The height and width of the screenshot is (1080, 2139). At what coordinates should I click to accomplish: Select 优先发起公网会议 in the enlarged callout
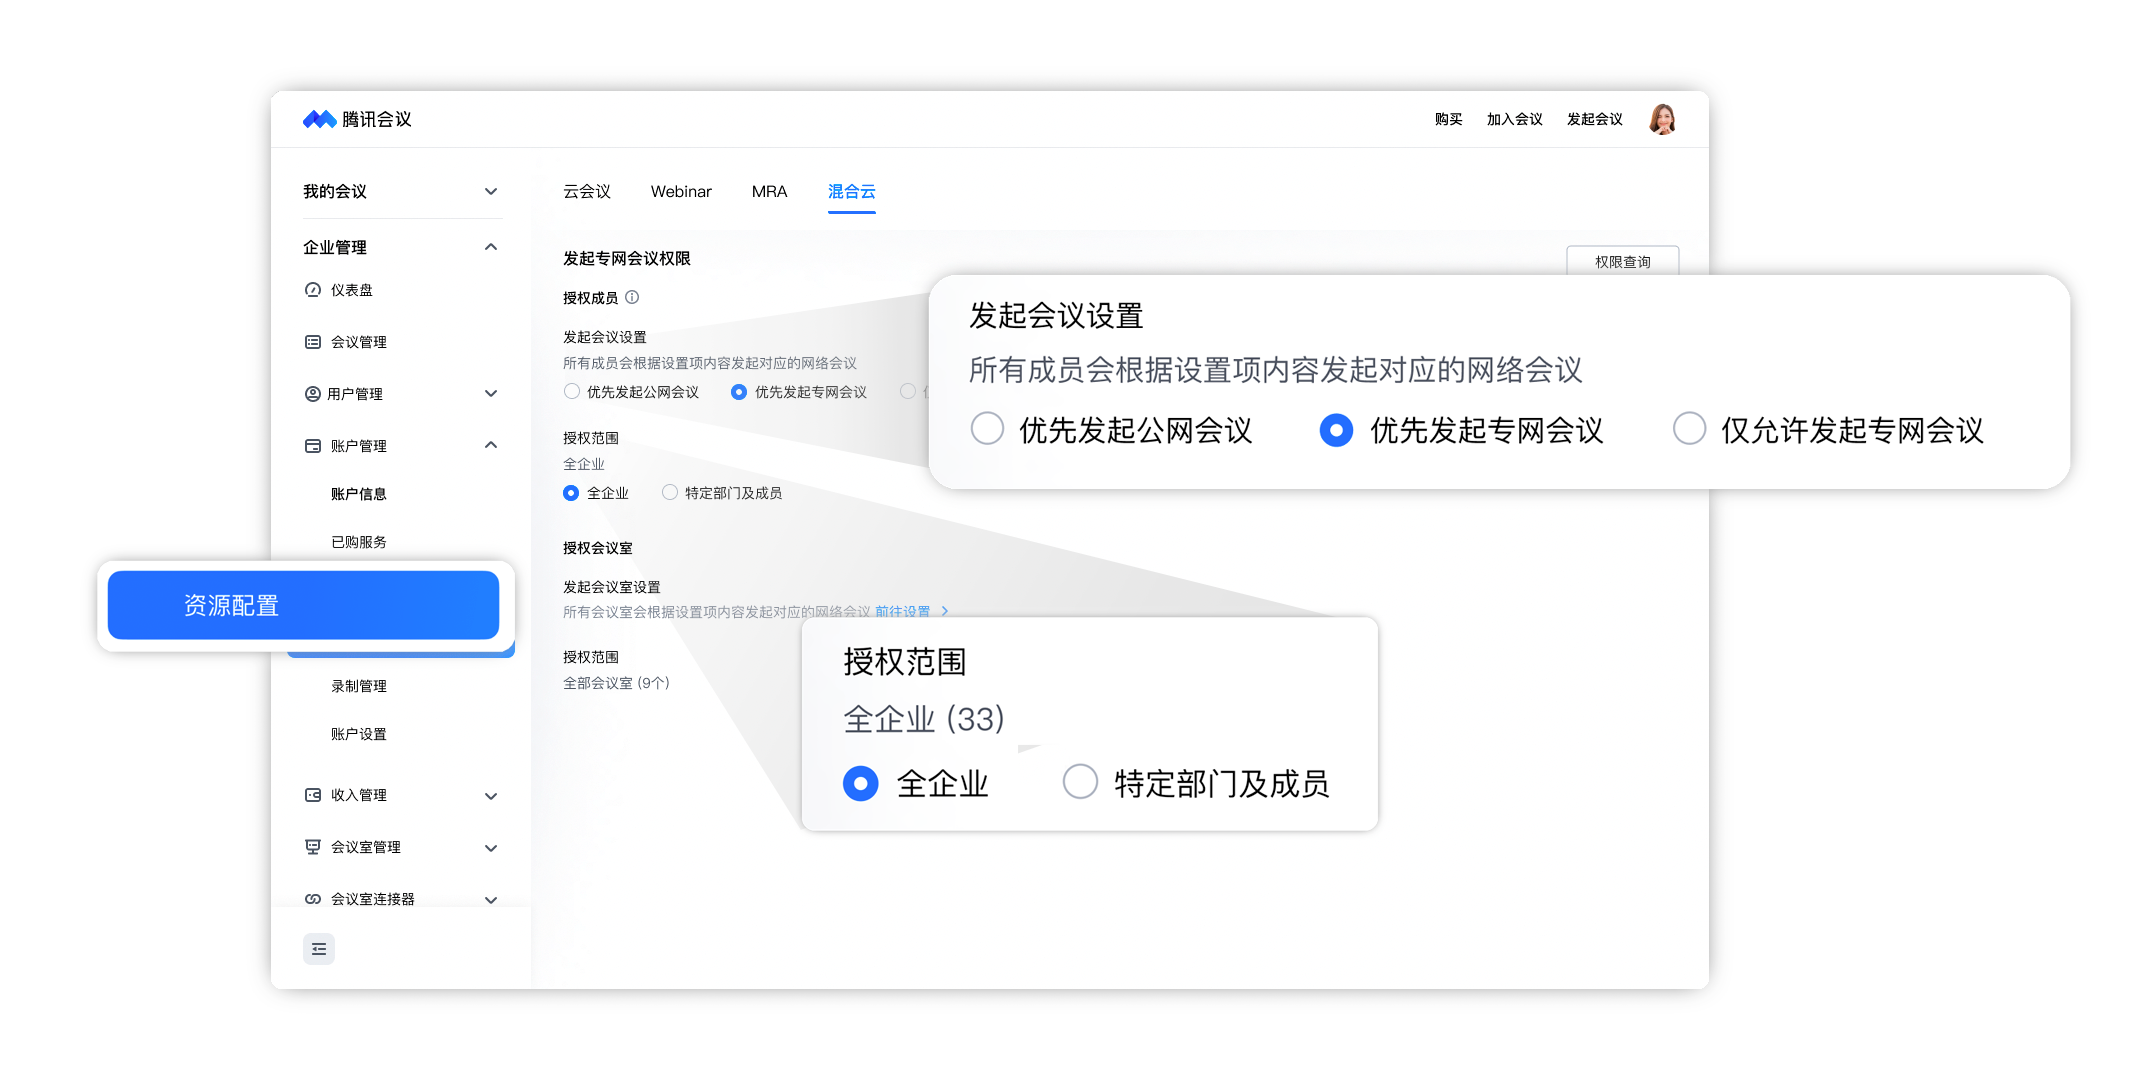click(987, 429)
